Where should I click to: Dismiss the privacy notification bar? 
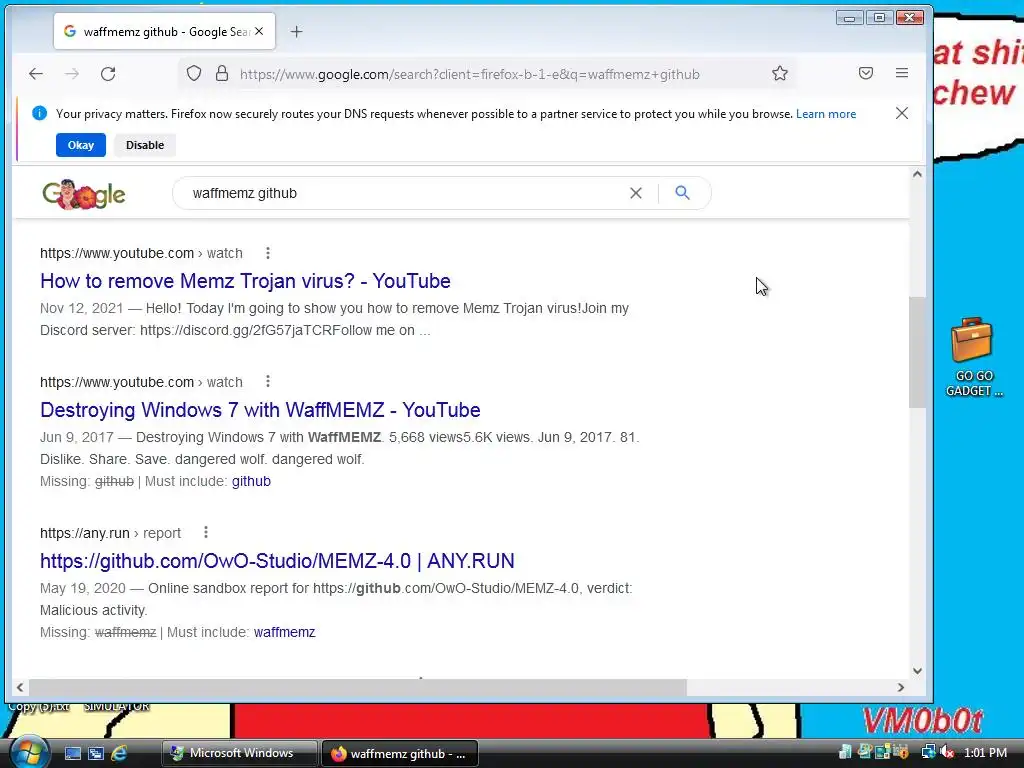click(902, 113)
